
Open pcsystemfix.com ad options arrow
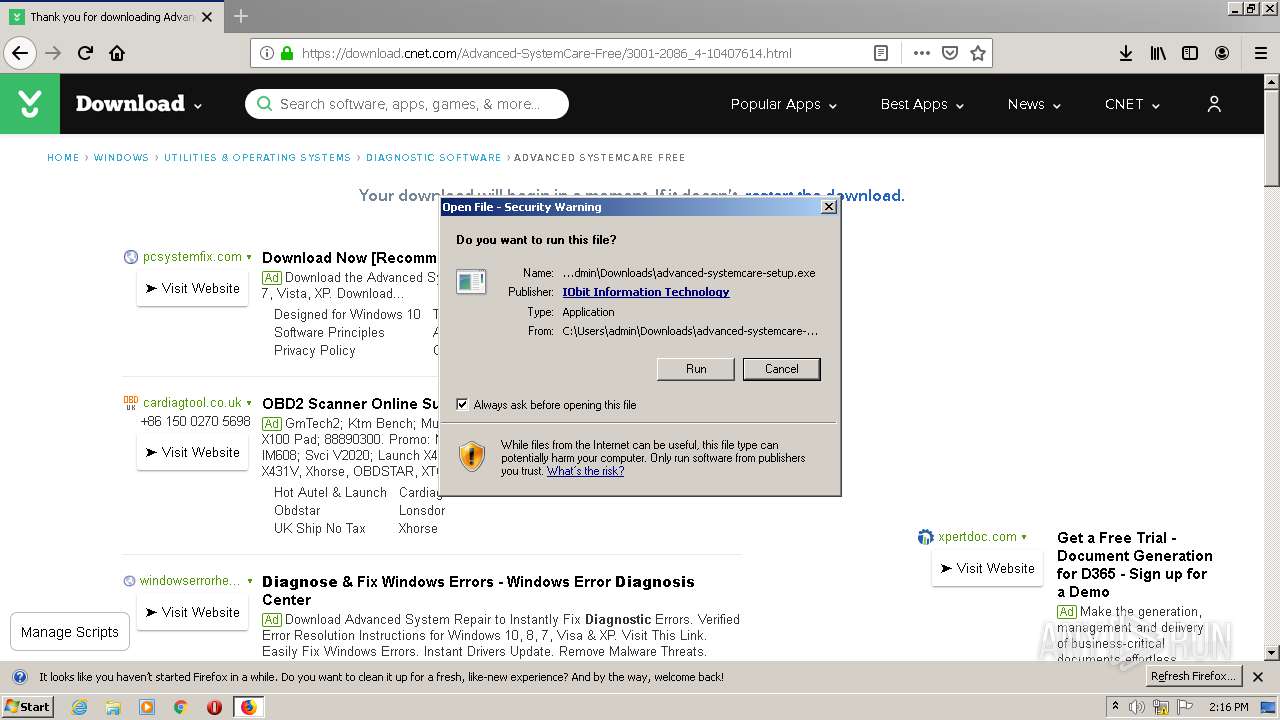point(249,257)
